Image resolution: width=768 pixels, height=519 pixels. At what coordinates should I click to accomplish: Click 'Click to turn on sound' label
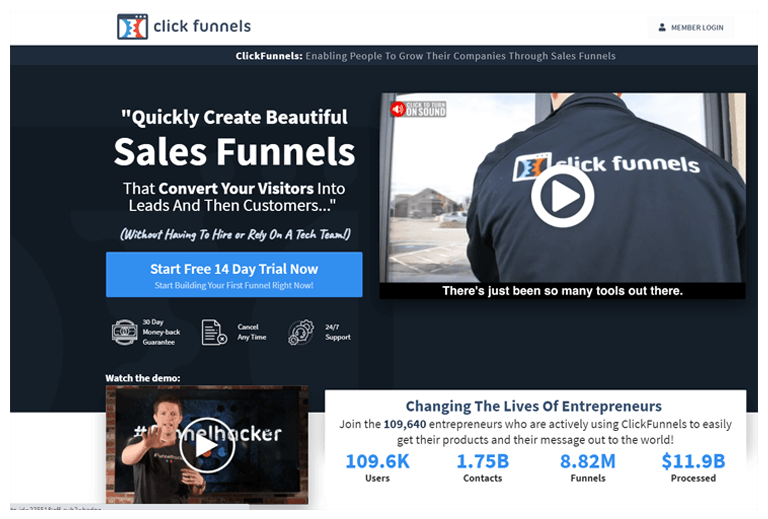(x=426, y=109)
